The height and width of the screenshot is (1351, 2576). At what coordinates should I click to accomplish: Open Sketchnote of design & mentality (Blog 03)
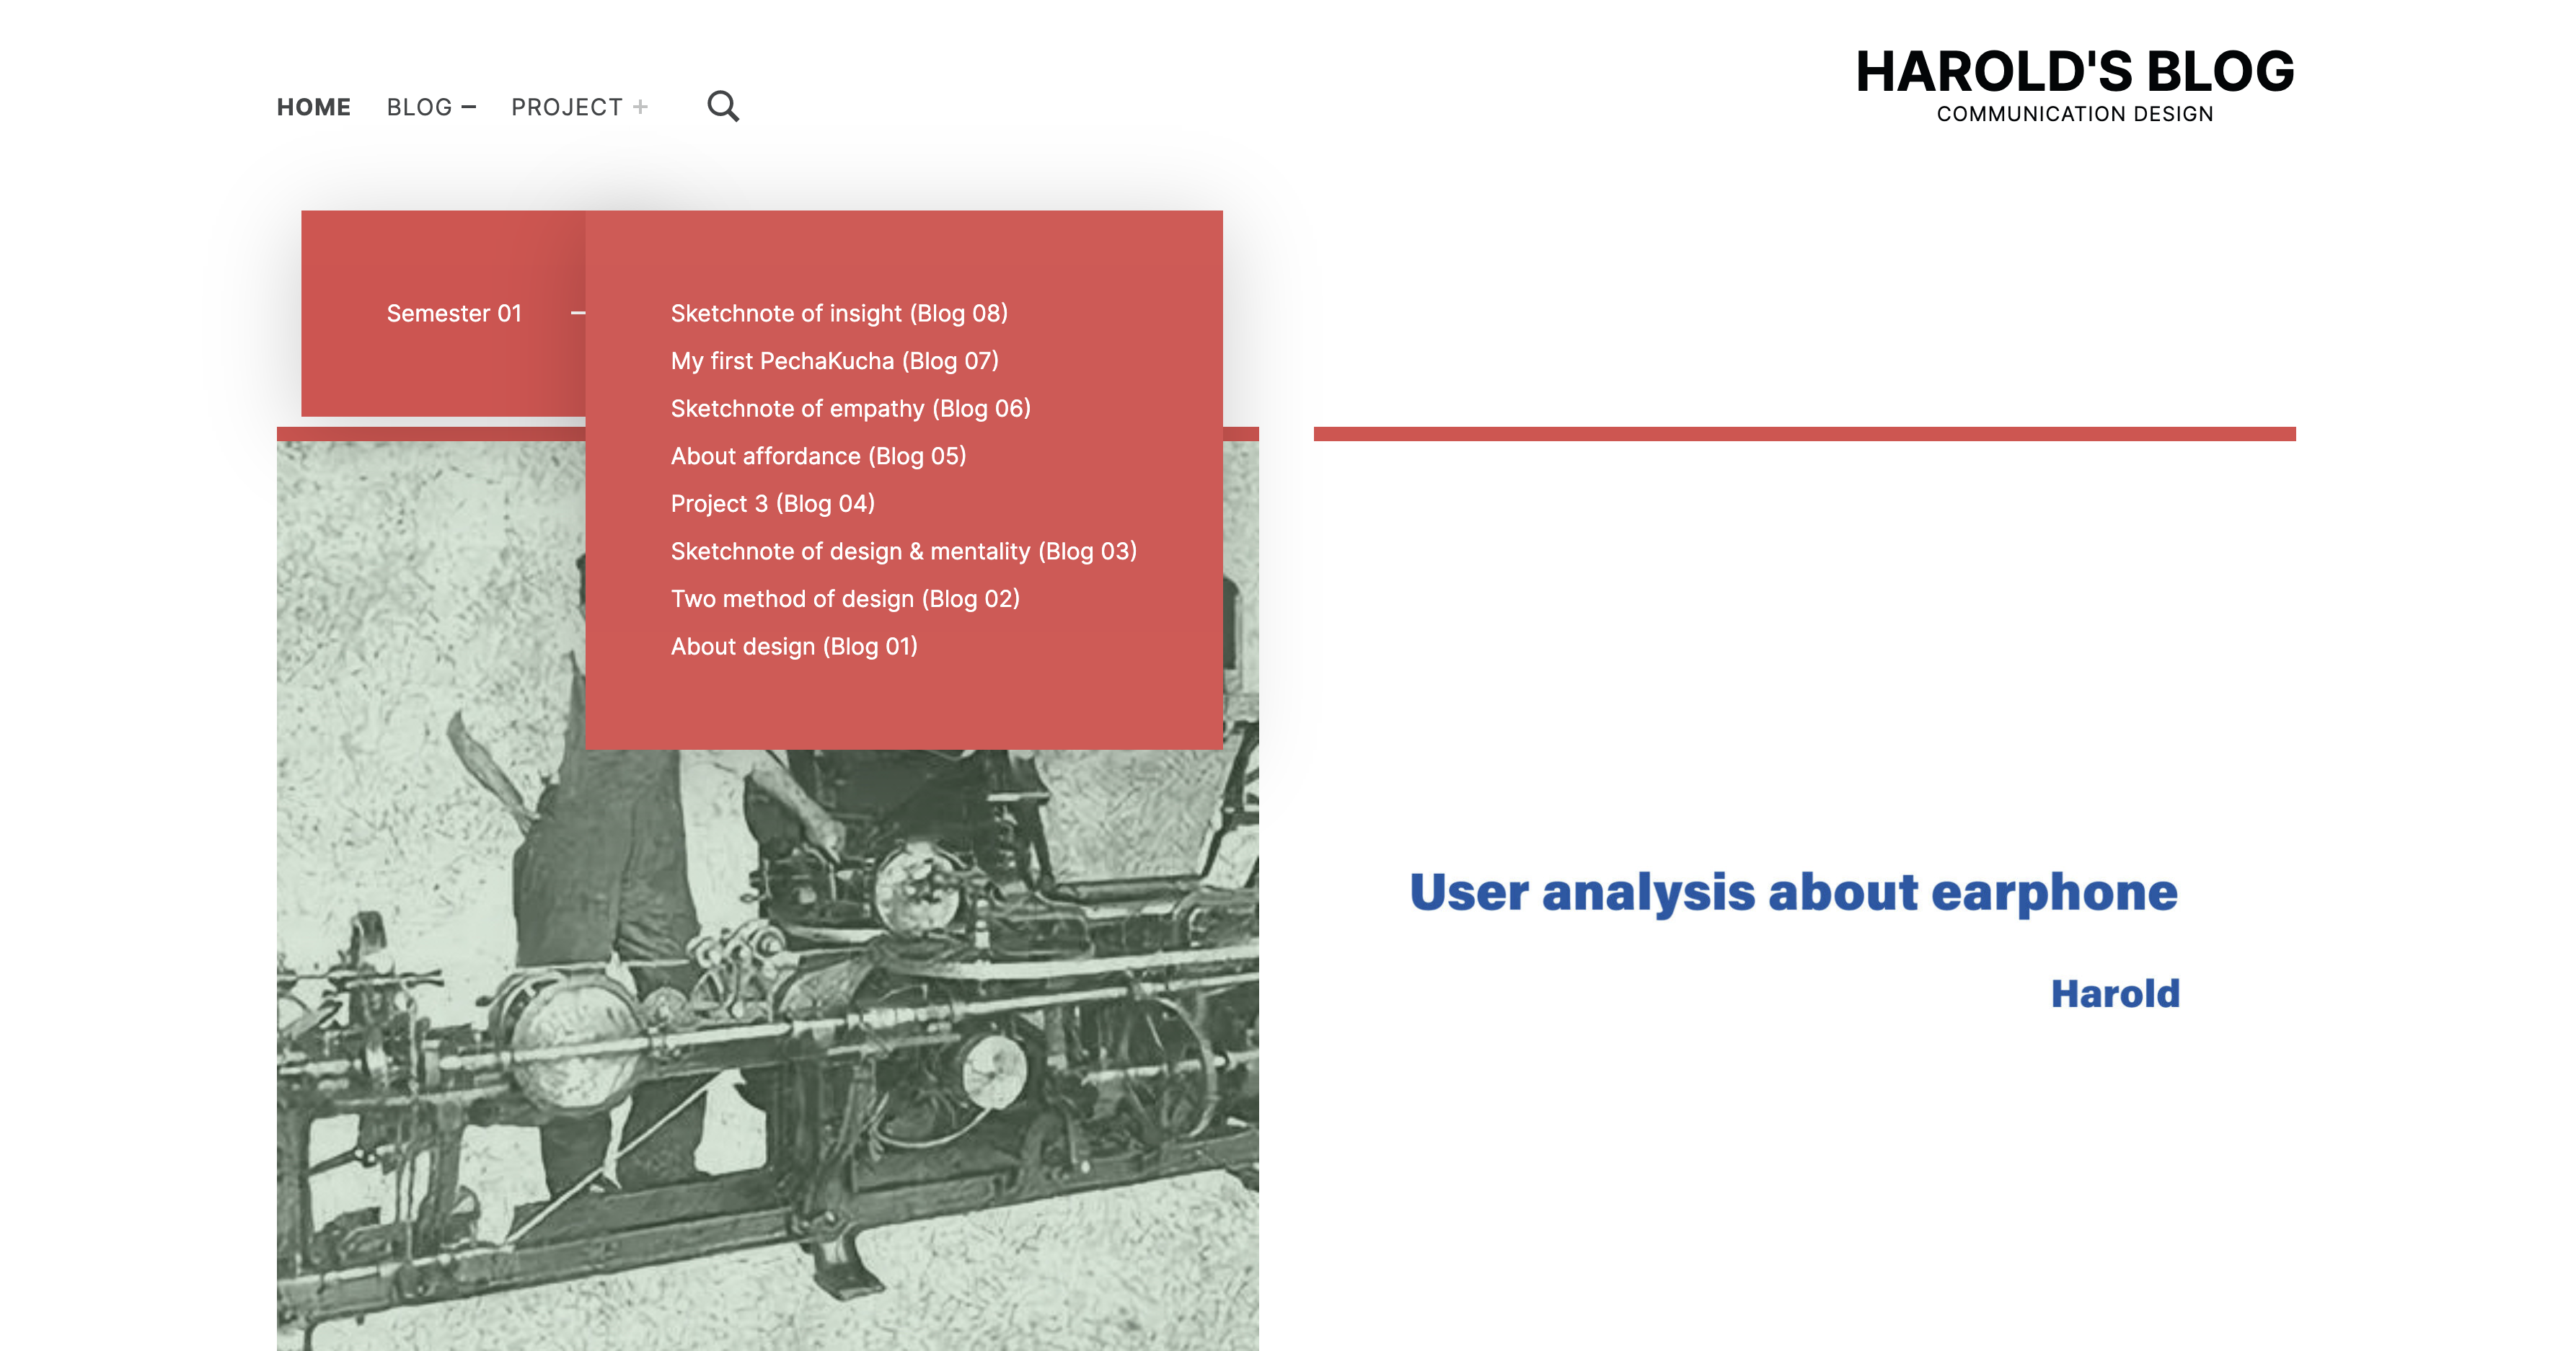click(904, 551)
